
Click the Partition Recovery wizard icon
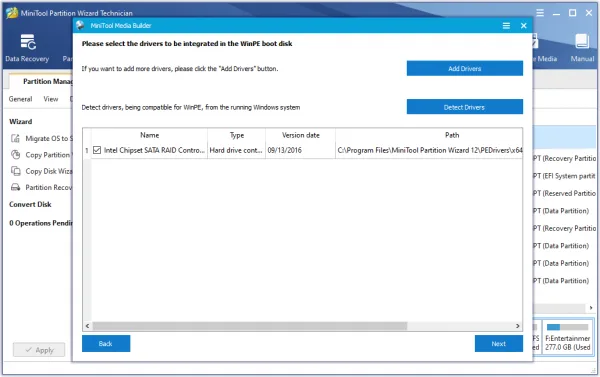[x=16, y=187]
